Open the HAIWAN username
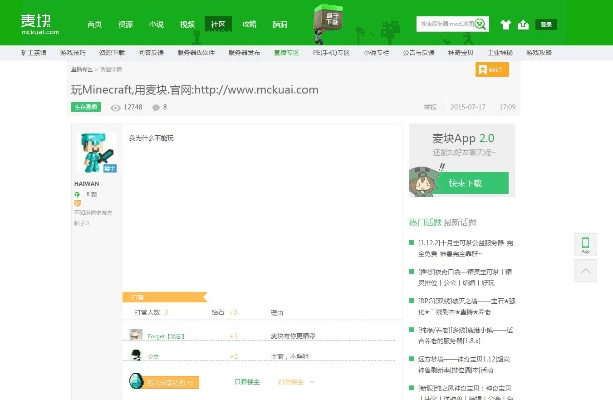 pos(87,183)
